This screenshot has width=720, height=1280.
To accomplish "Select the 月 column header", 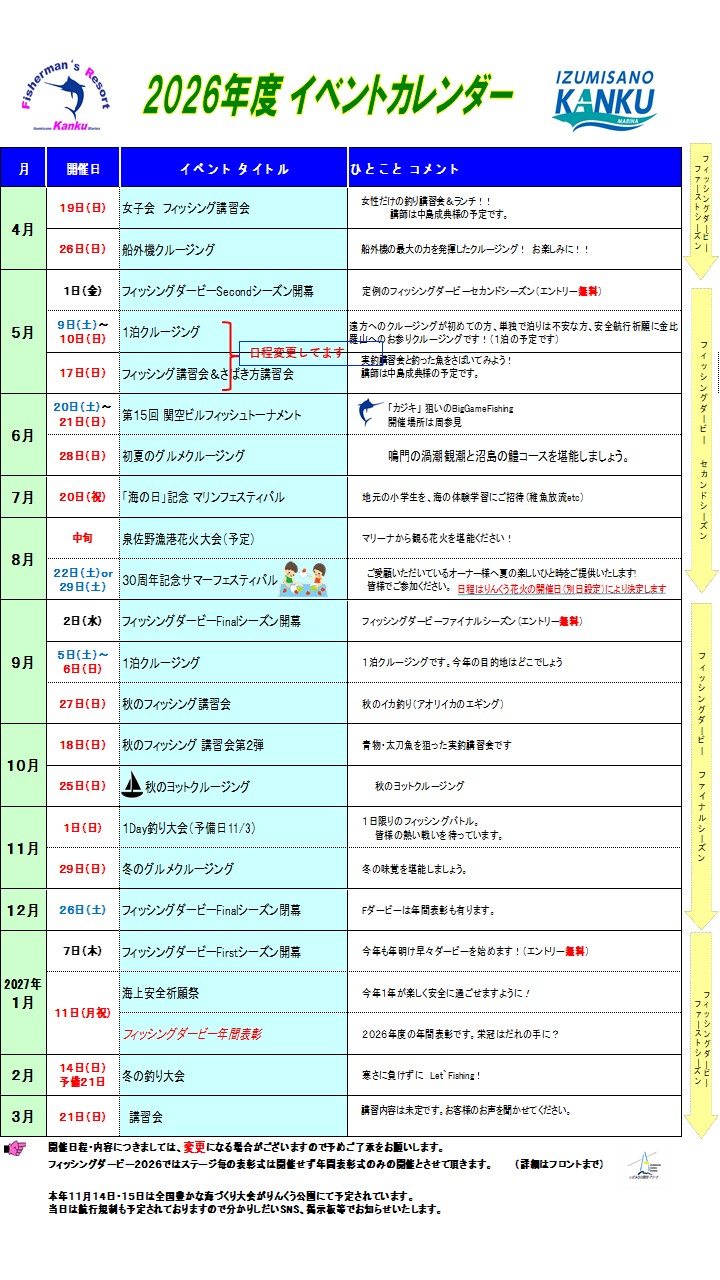I will 23,168.
